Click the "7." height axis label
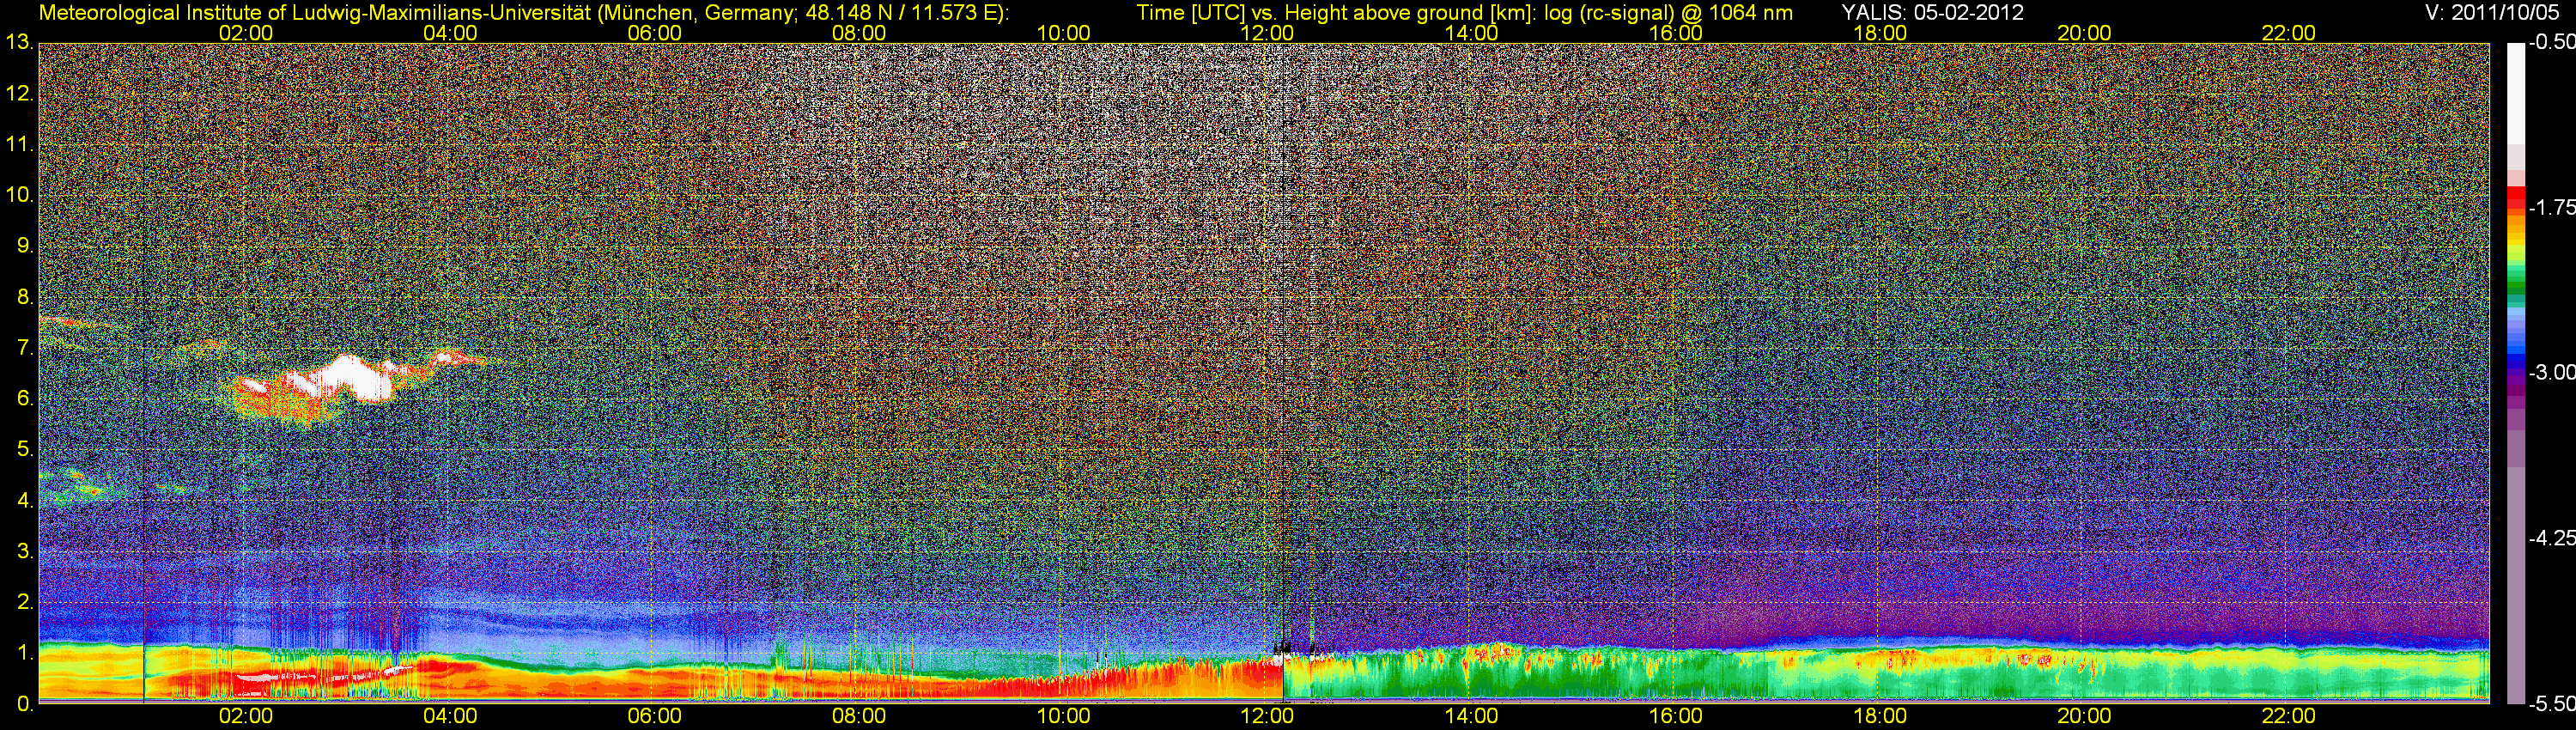Image resolution: width=2576 pixels, height=730 pixels. coord(25,348)
